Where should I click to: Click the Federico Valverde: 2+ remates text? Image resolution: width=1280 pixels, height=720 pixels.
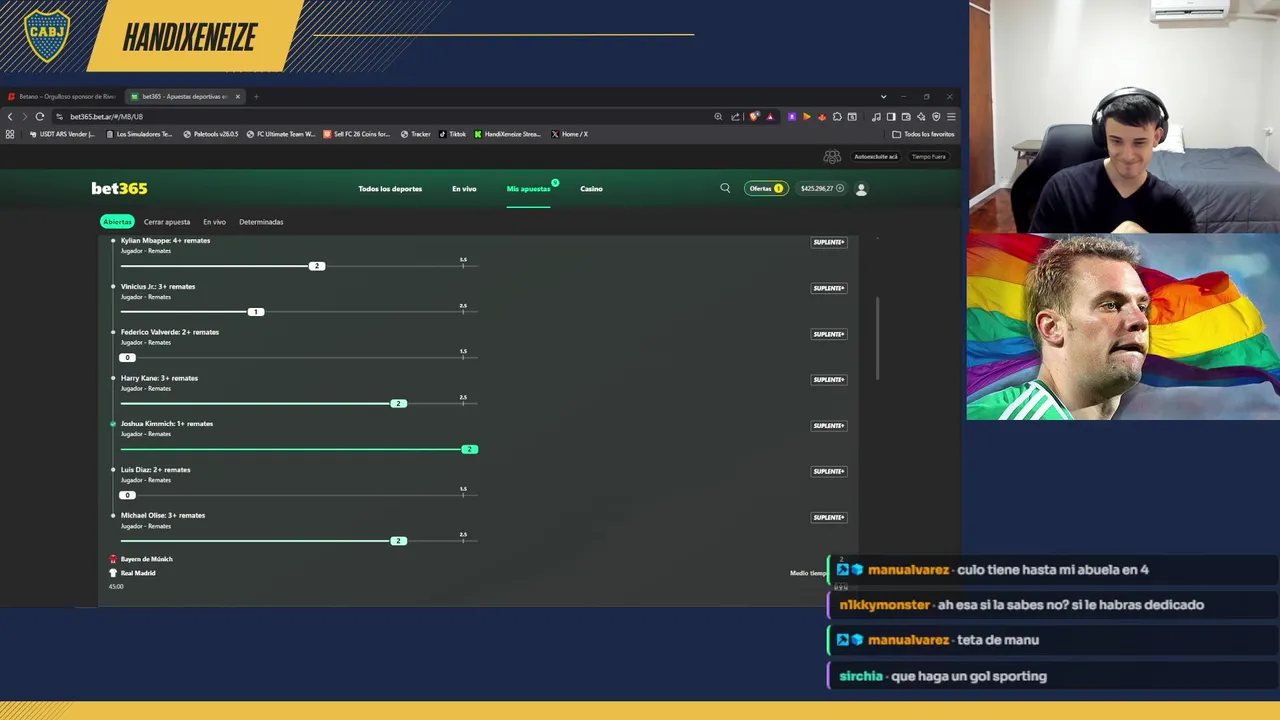pos(170,332)
